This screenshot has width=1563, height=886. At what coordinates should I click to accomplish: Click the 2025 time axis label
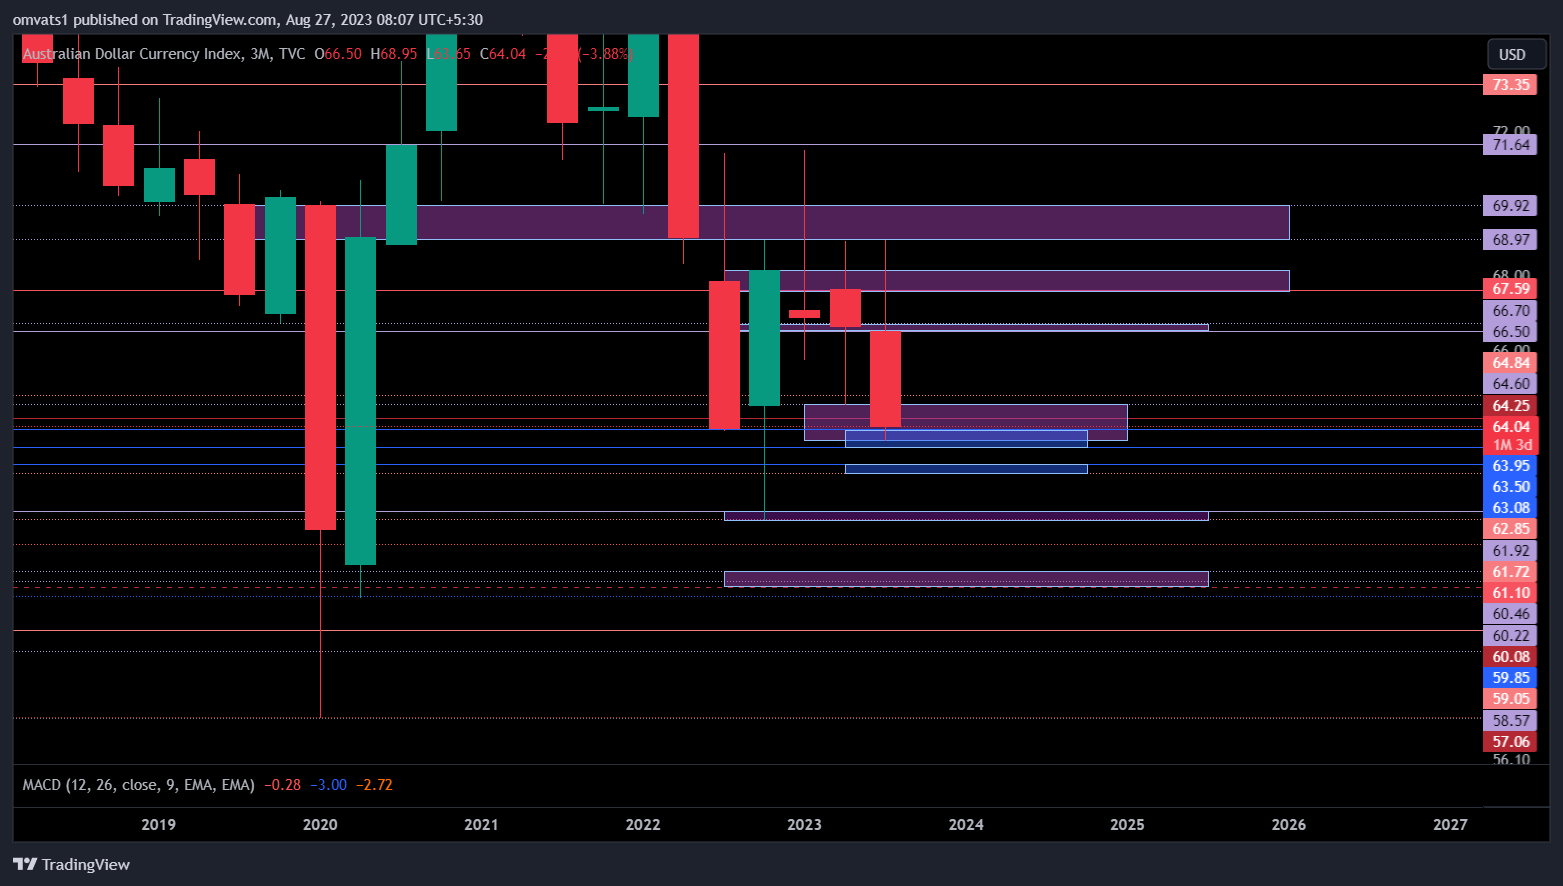pyautogui.click(x=1127, y=825)
